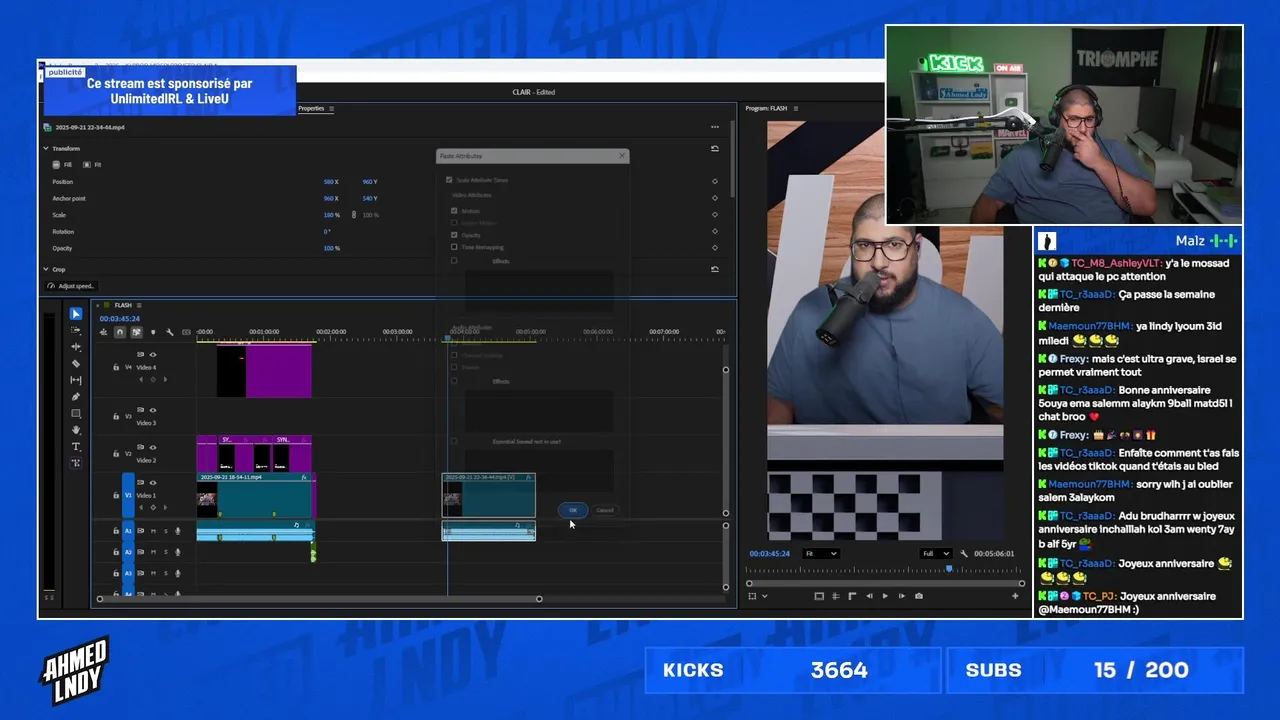The image size is (1280, 720).
Task: Click the transform box icon in Program monitor
Action: (x=752, y=596)
